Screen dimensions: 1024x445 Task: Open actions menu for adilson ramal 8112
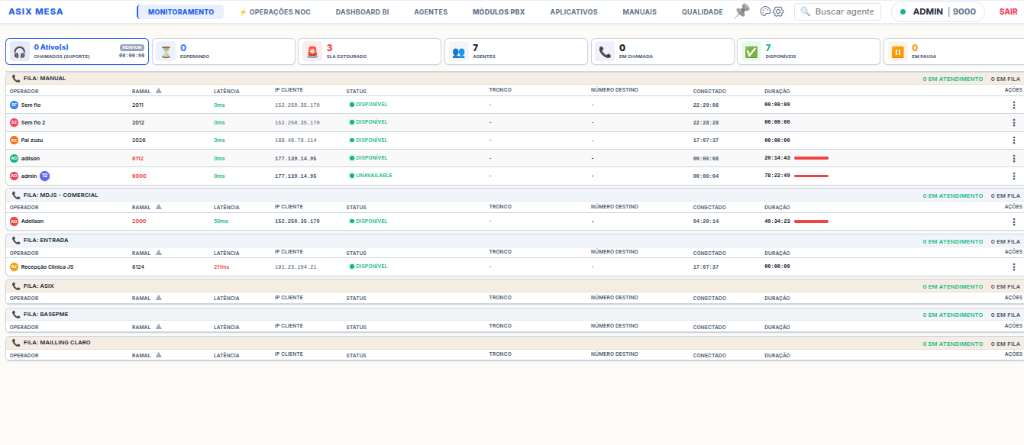(x=1014, y=158)
